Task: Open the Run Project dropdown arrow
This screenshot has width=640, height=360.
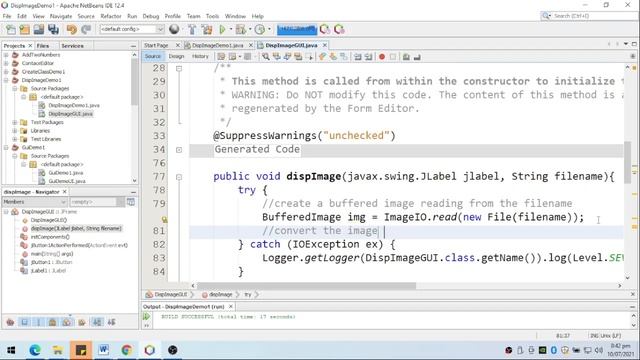Action: (x=231, y=29)
